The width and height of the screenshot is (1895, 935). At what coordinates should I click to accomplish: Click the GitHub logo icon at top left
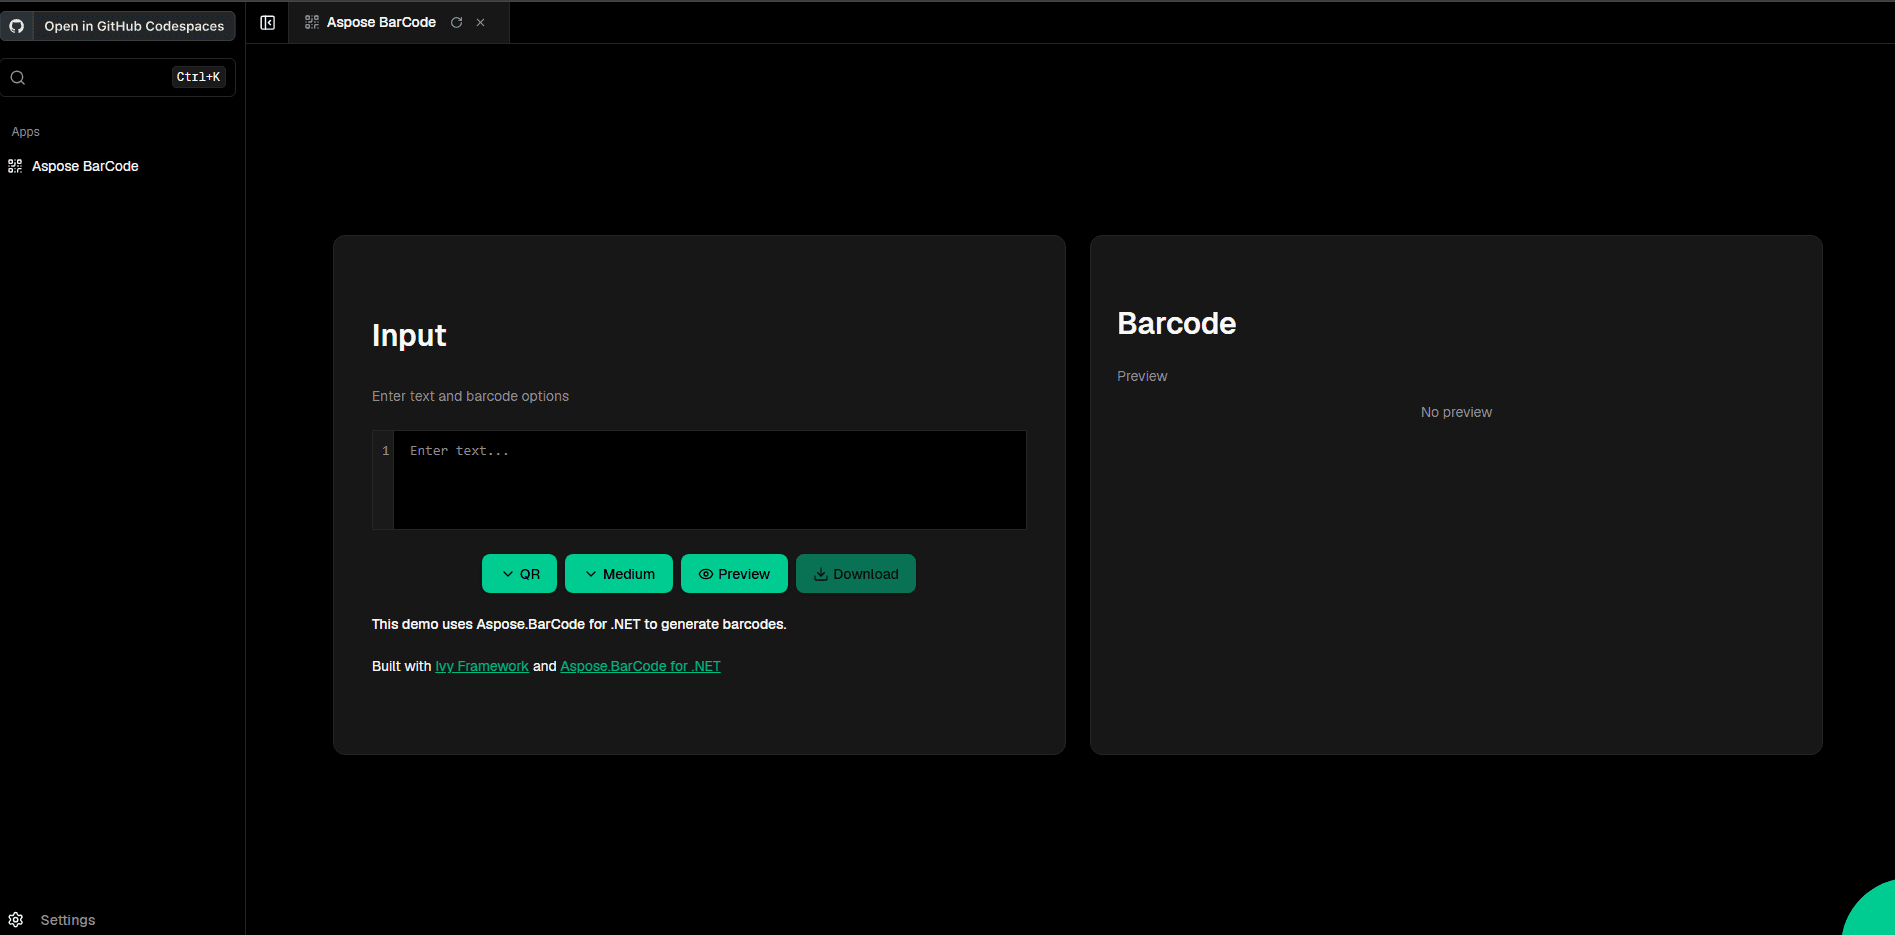coord(16,26)
